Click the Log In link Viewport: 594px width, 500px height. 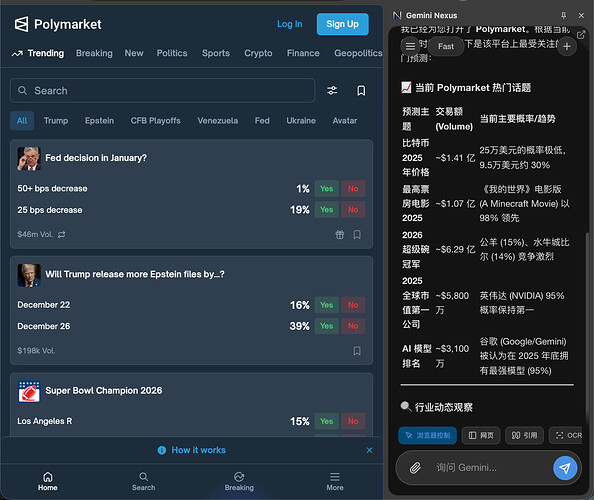(x=289, y=24)
